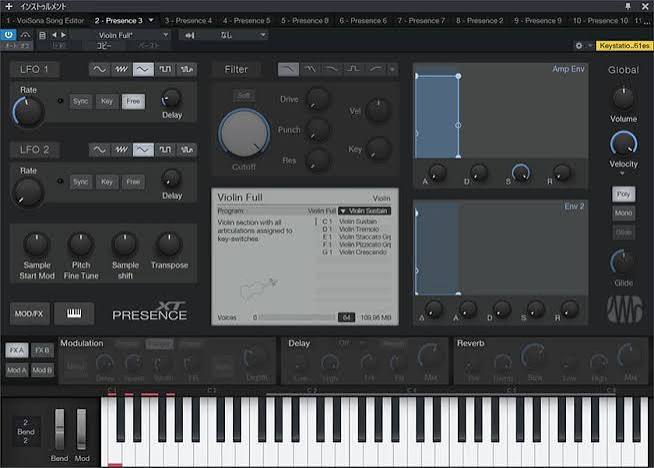Select LFO 1 square waveform
Image resolution: width=654 pixels, height=468 pixels.
(x=165, y=69)
